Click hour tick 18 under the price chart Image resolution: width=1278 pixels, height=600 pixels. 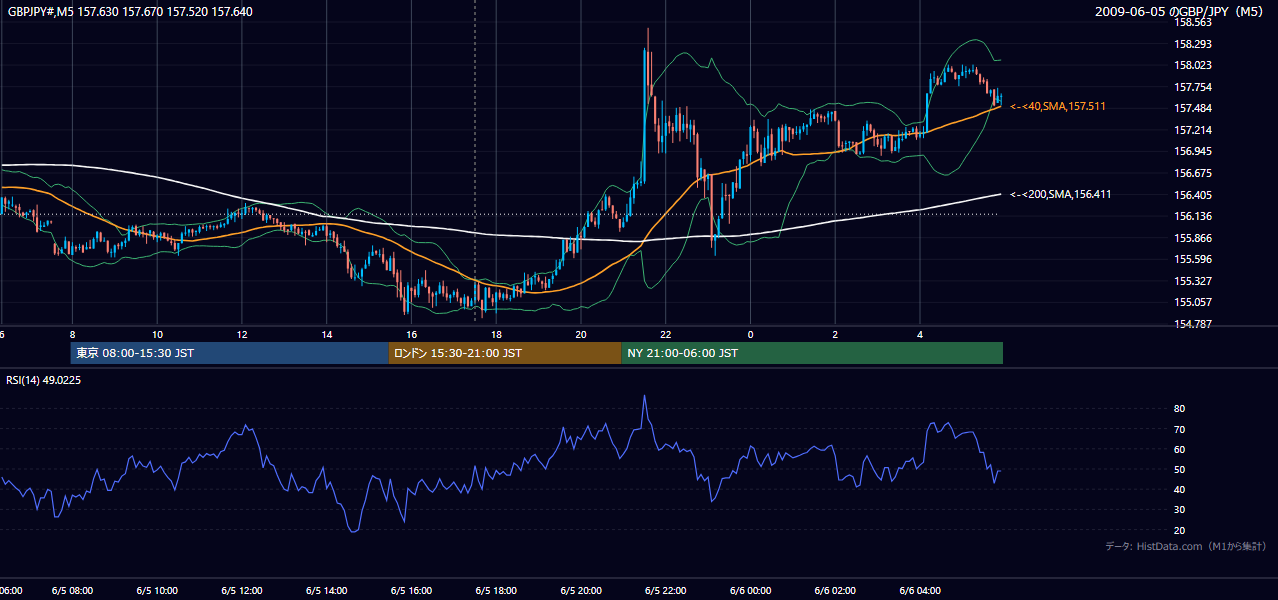[496, 334]
